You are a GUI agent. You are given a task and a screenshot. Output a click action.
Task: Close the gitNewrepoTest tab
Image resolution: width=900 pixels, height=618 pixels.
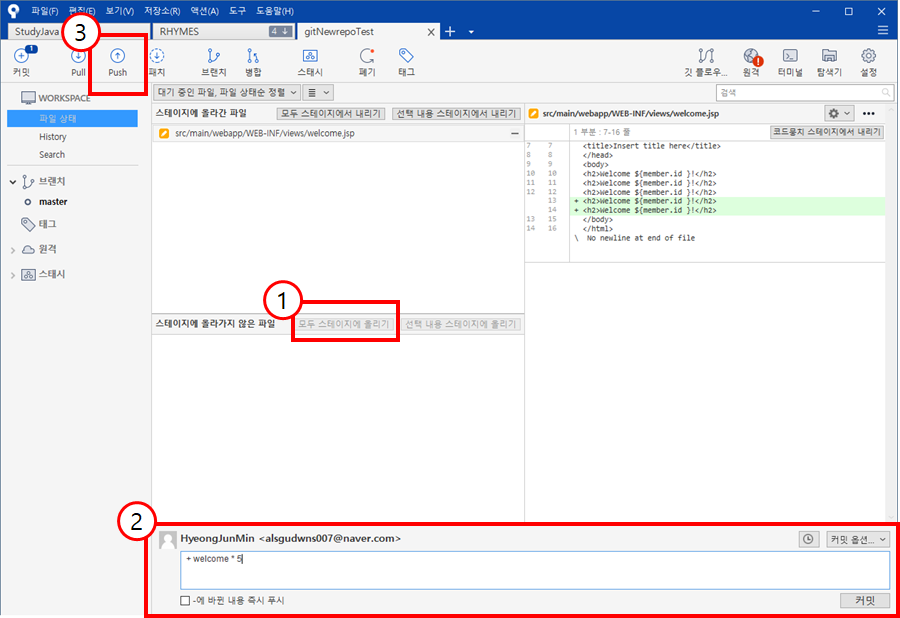coord(430,32)
